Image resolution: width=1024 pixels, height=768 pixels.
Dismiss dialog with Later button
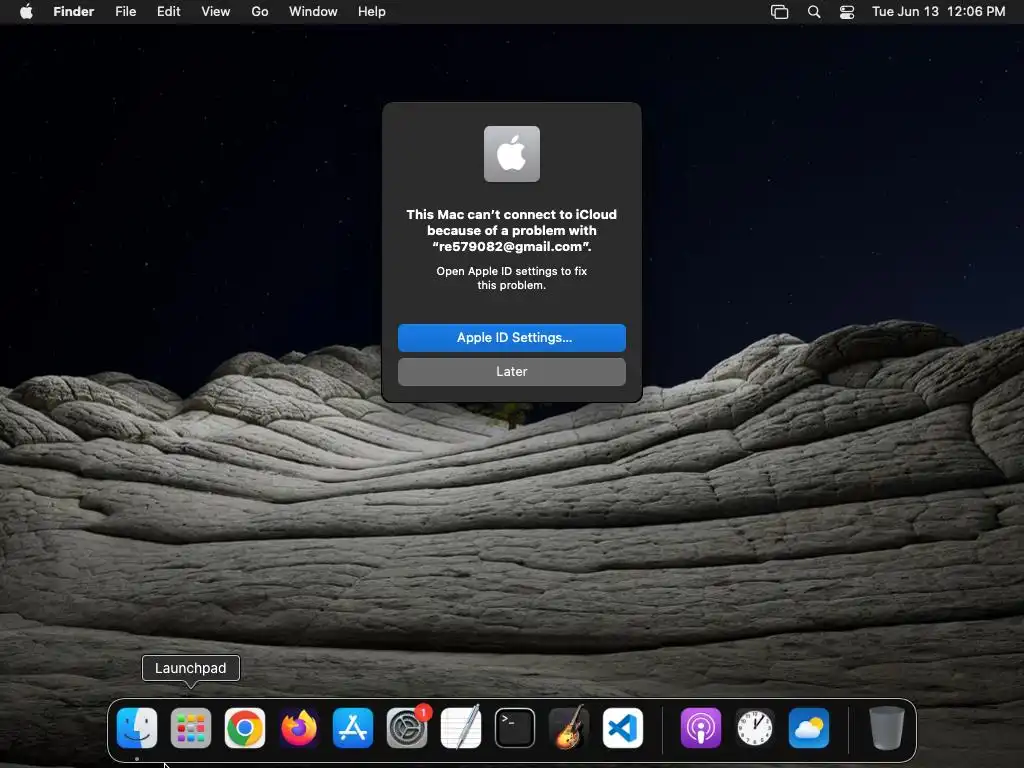tap(511, 372)
